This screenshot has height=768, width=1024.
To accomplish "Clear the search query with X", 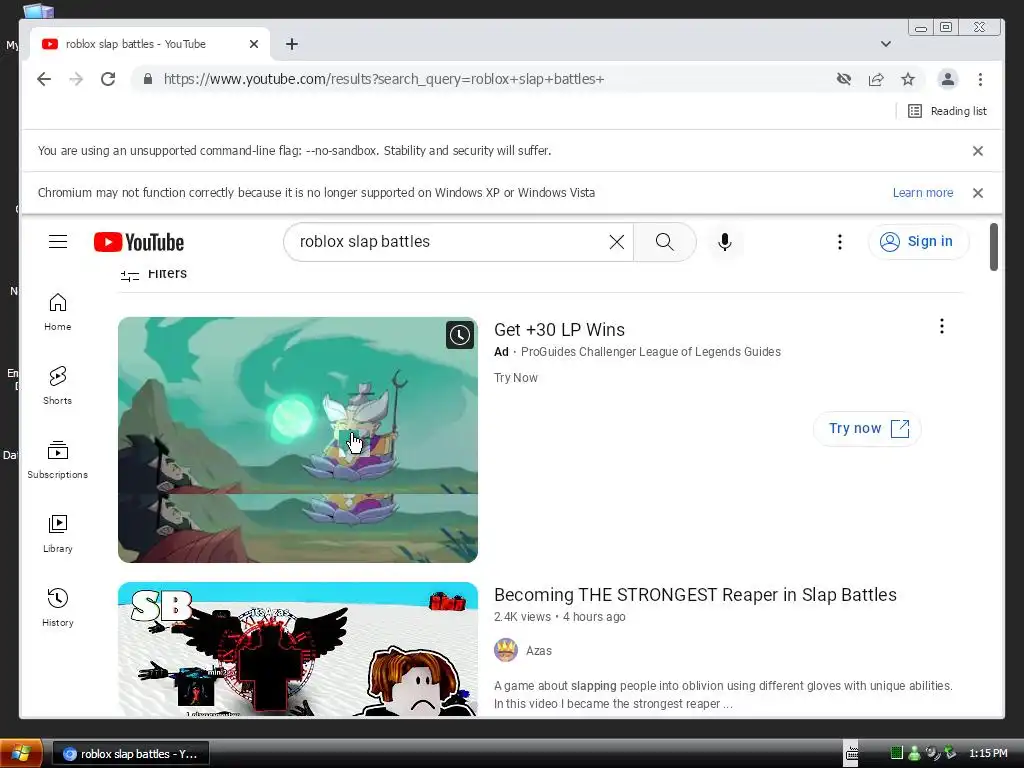I will [x=616, y=242].
